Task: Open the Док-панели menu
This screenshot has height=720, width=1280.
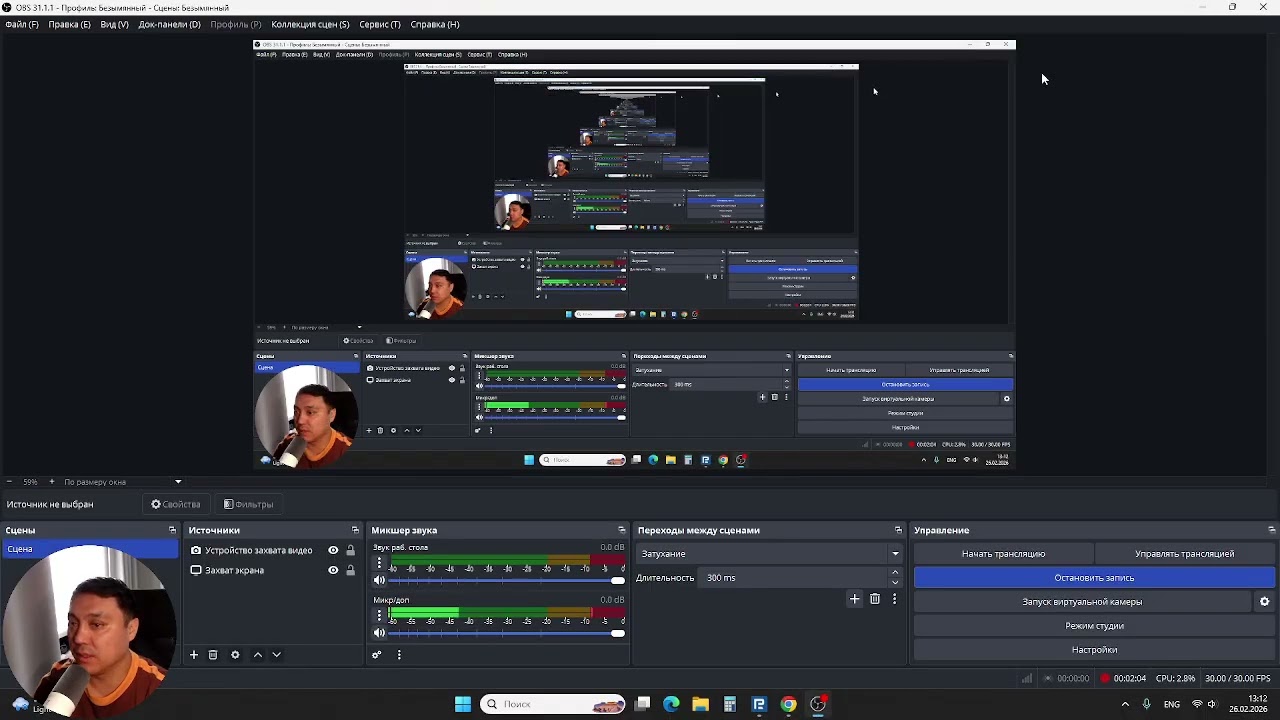Action: pyautogui.click(x=169, y=24)
